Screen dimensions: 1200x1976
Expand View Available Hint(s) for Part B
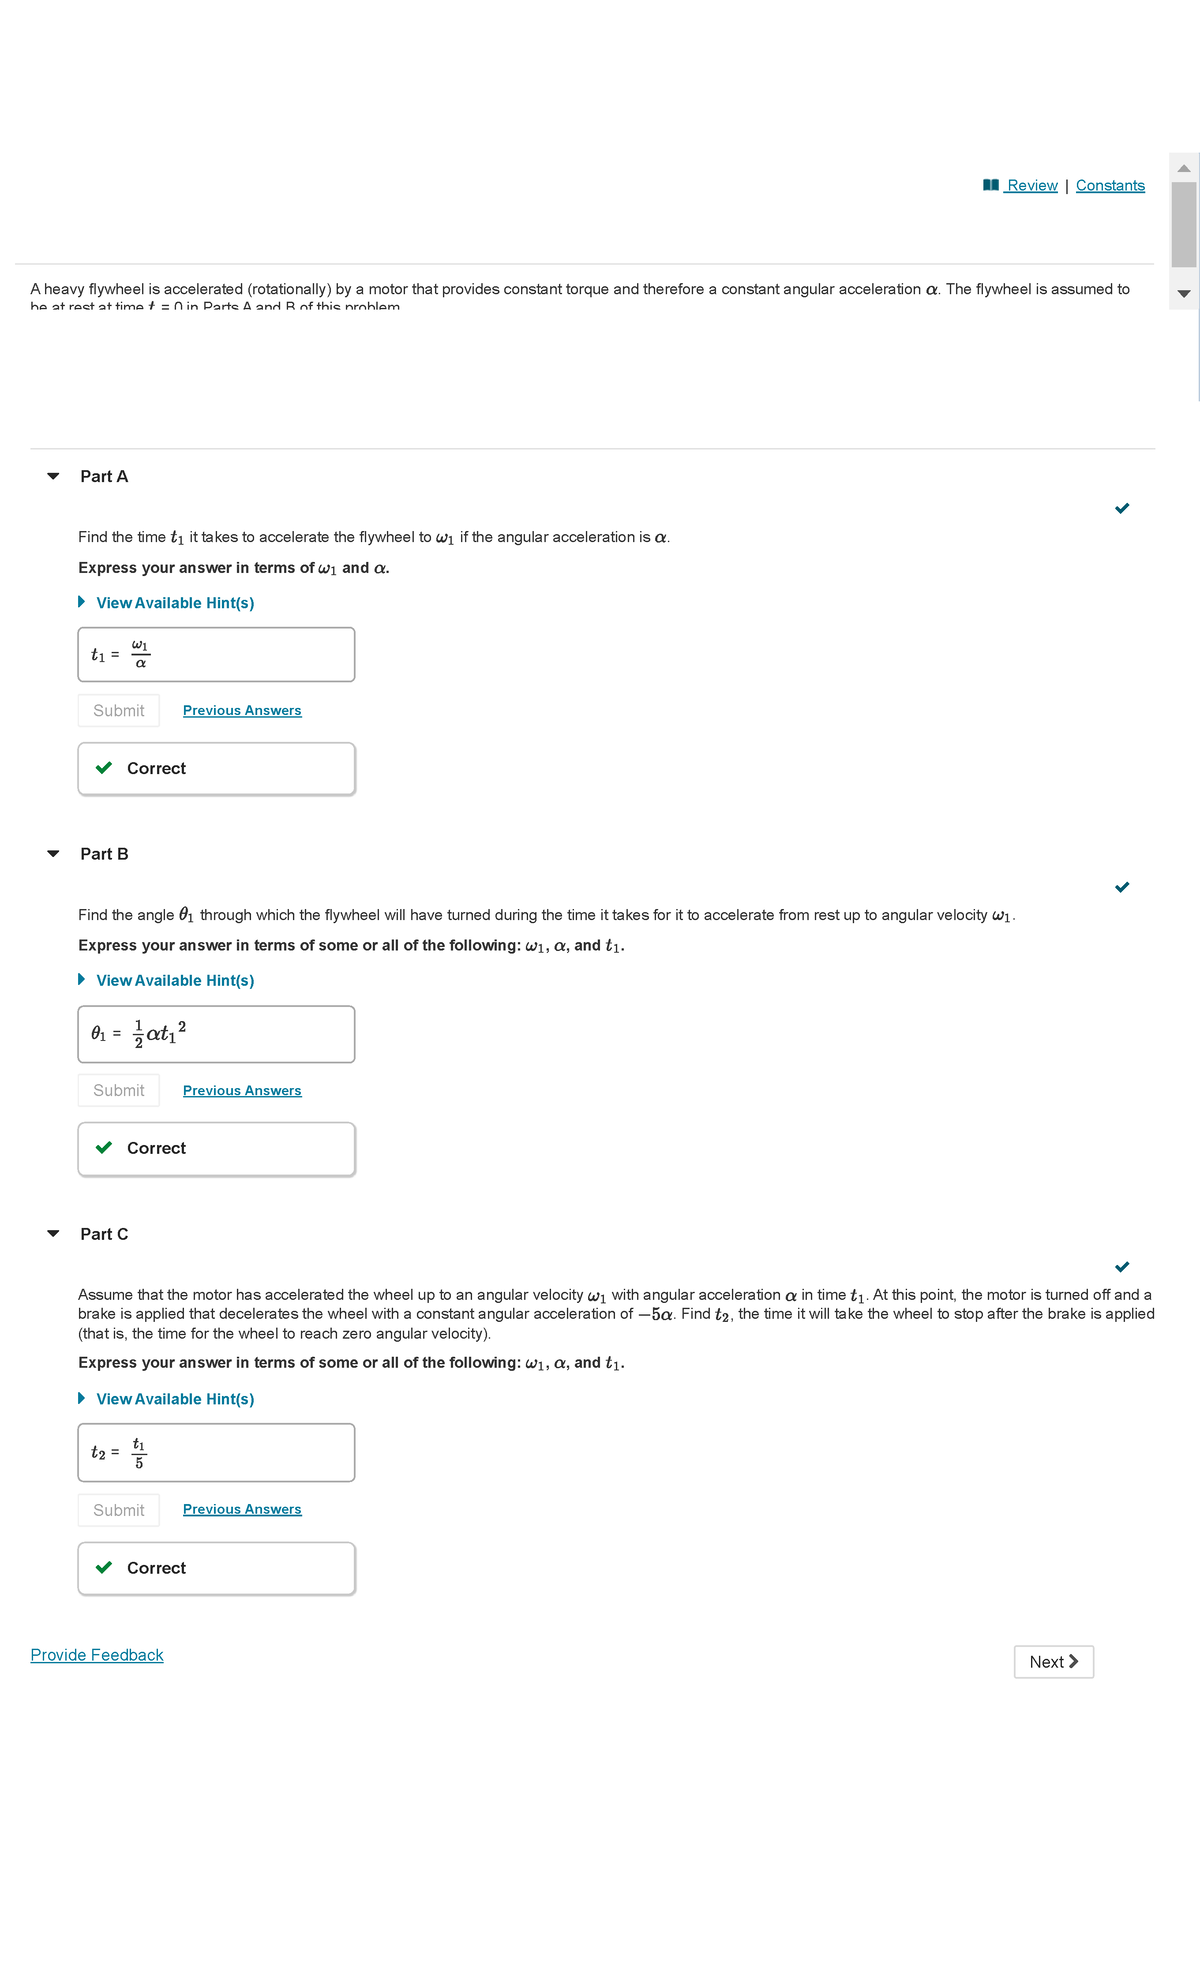(174, 980)
